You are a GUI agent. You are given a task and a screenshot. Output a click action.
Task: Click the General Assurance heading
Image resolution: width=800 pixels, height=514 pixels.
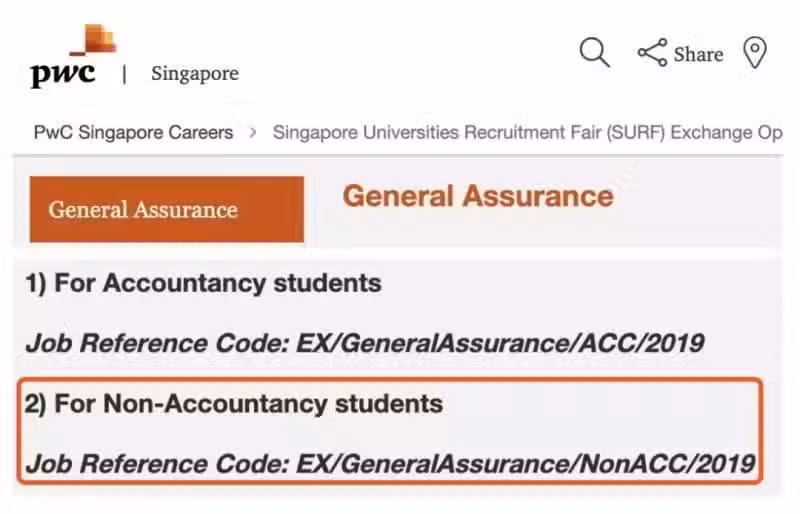478,196
